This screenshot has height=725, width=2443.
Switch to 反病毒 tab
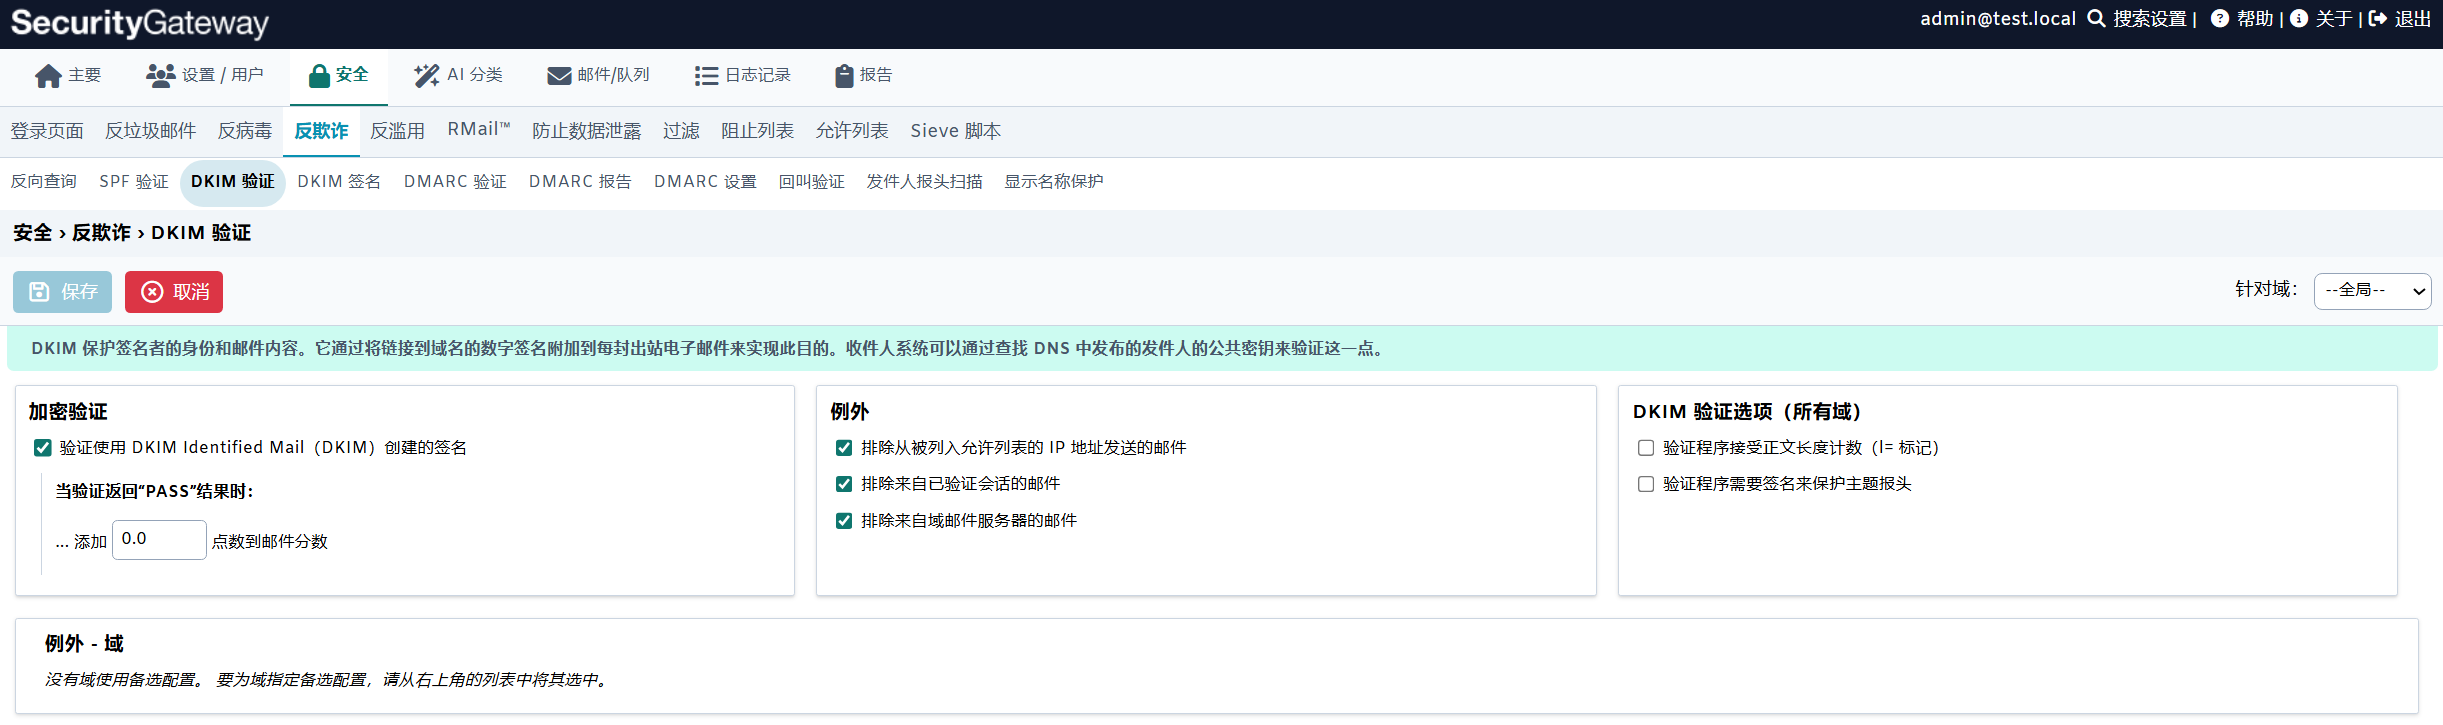pos(245,131)
